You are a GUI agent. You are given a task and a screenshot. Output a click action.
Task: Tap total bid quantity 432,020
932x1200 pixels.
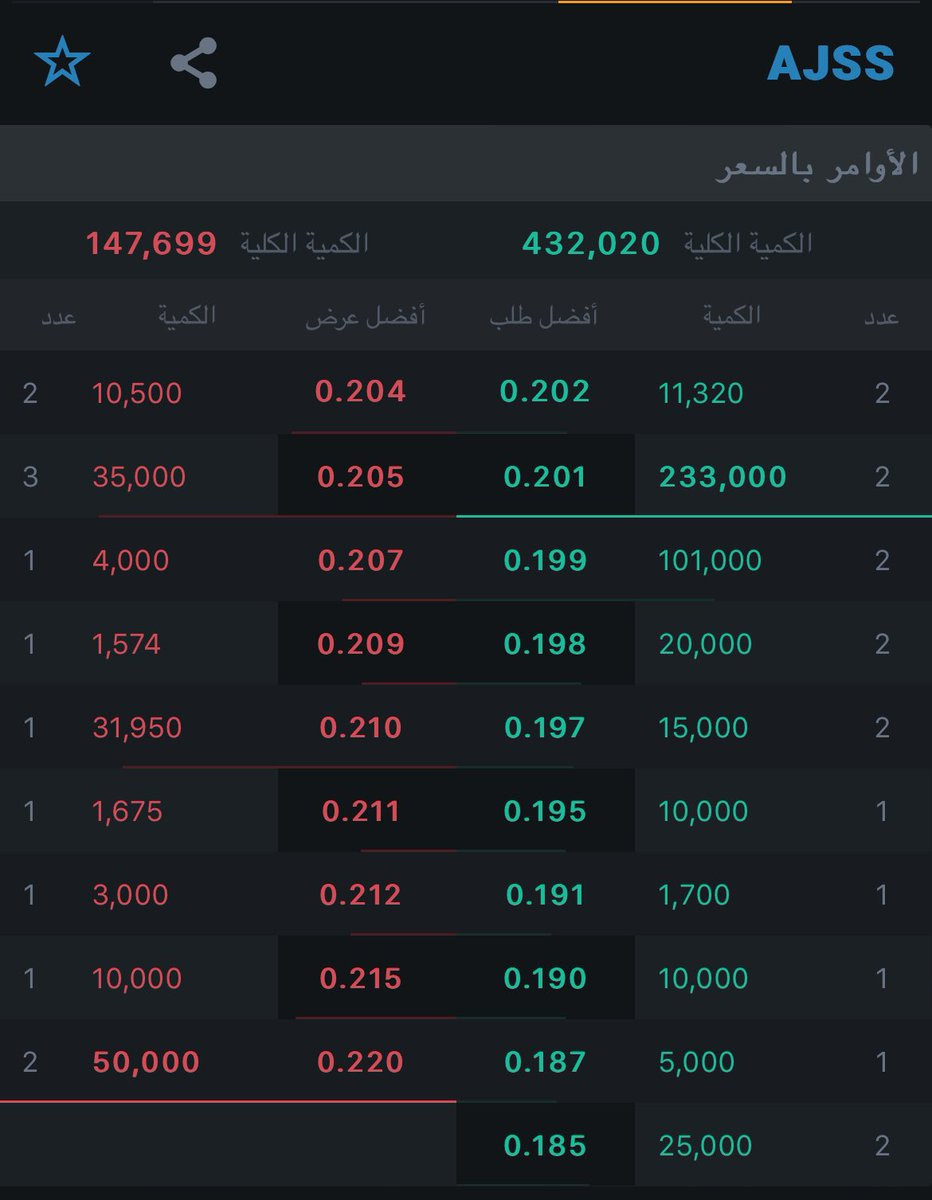click(590, 243)
